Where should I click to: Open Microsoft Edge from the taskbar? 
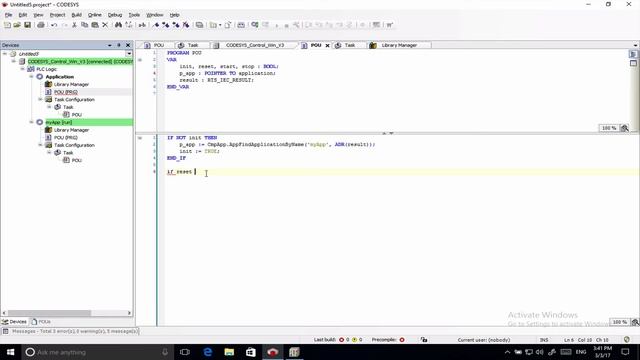[207, 352]
